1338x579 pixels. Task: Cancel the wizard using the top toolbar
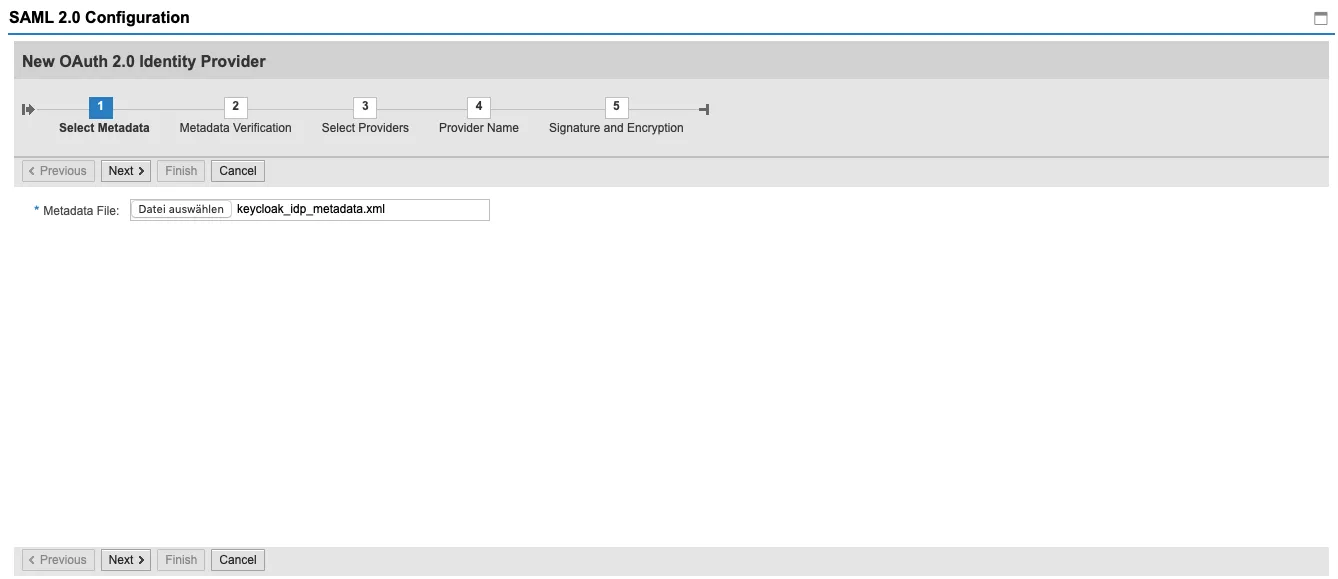(x=238, y=171)
